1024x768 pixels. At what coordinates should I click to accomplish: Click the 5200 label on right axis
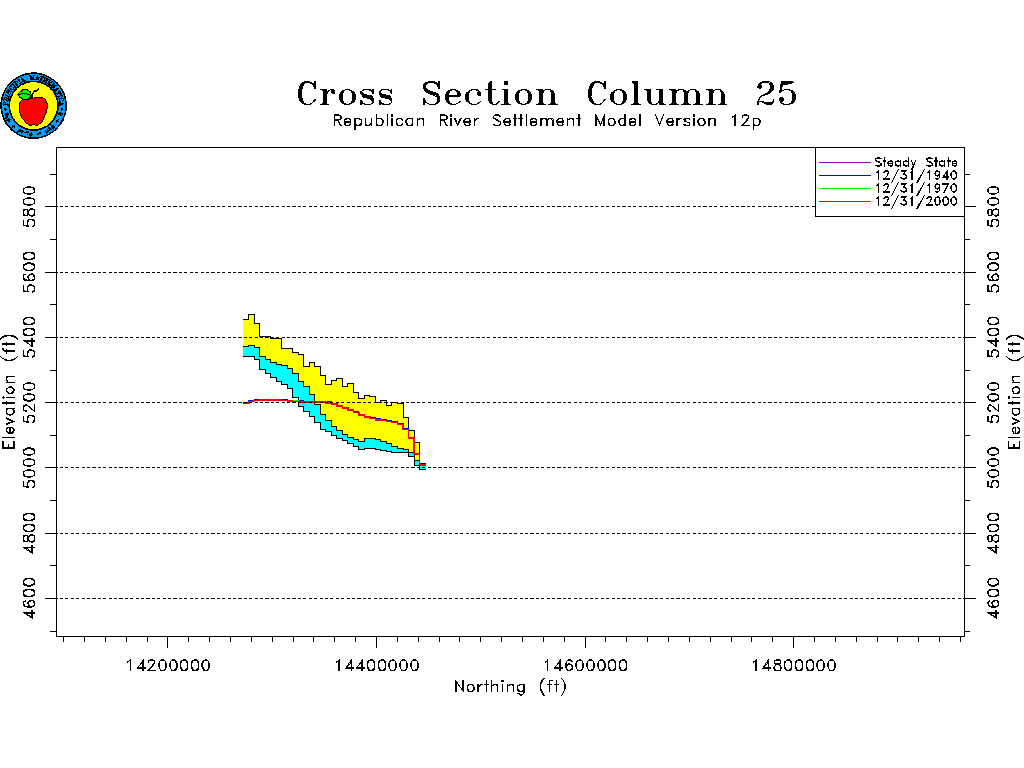coord(993,402)
